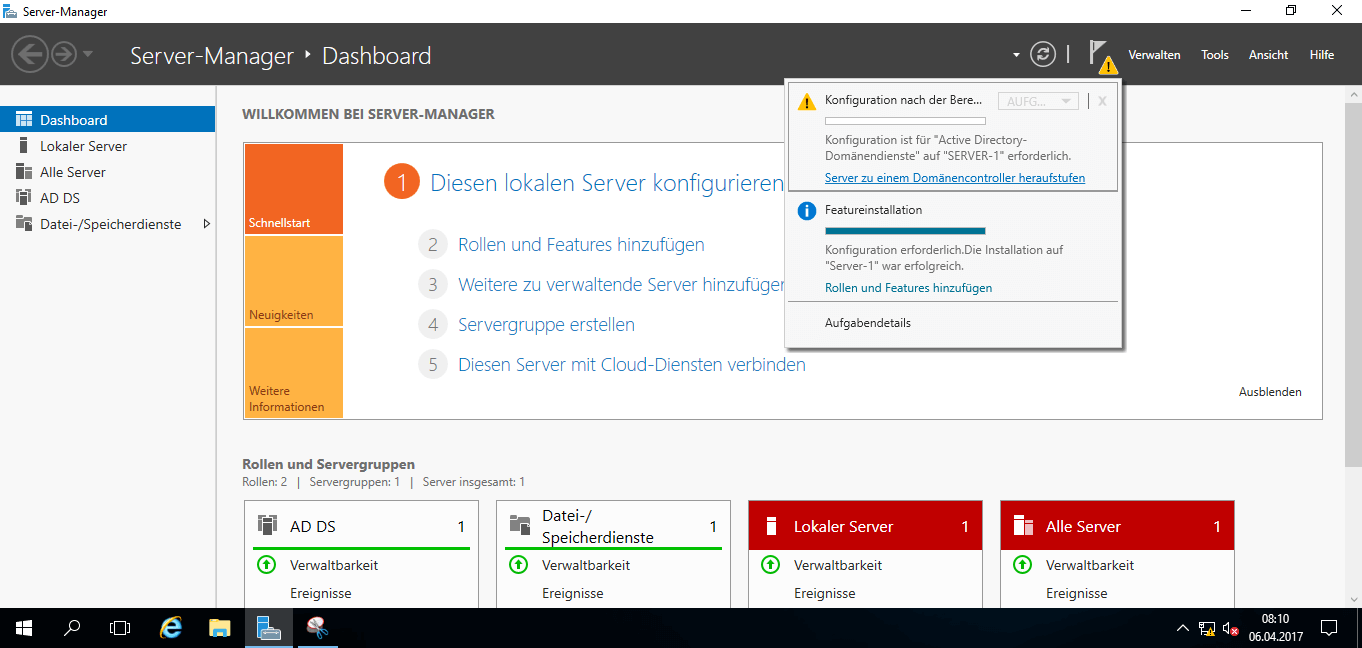
Task: Open Action Center notification icon in tray
Action: tap(1329, 628)
